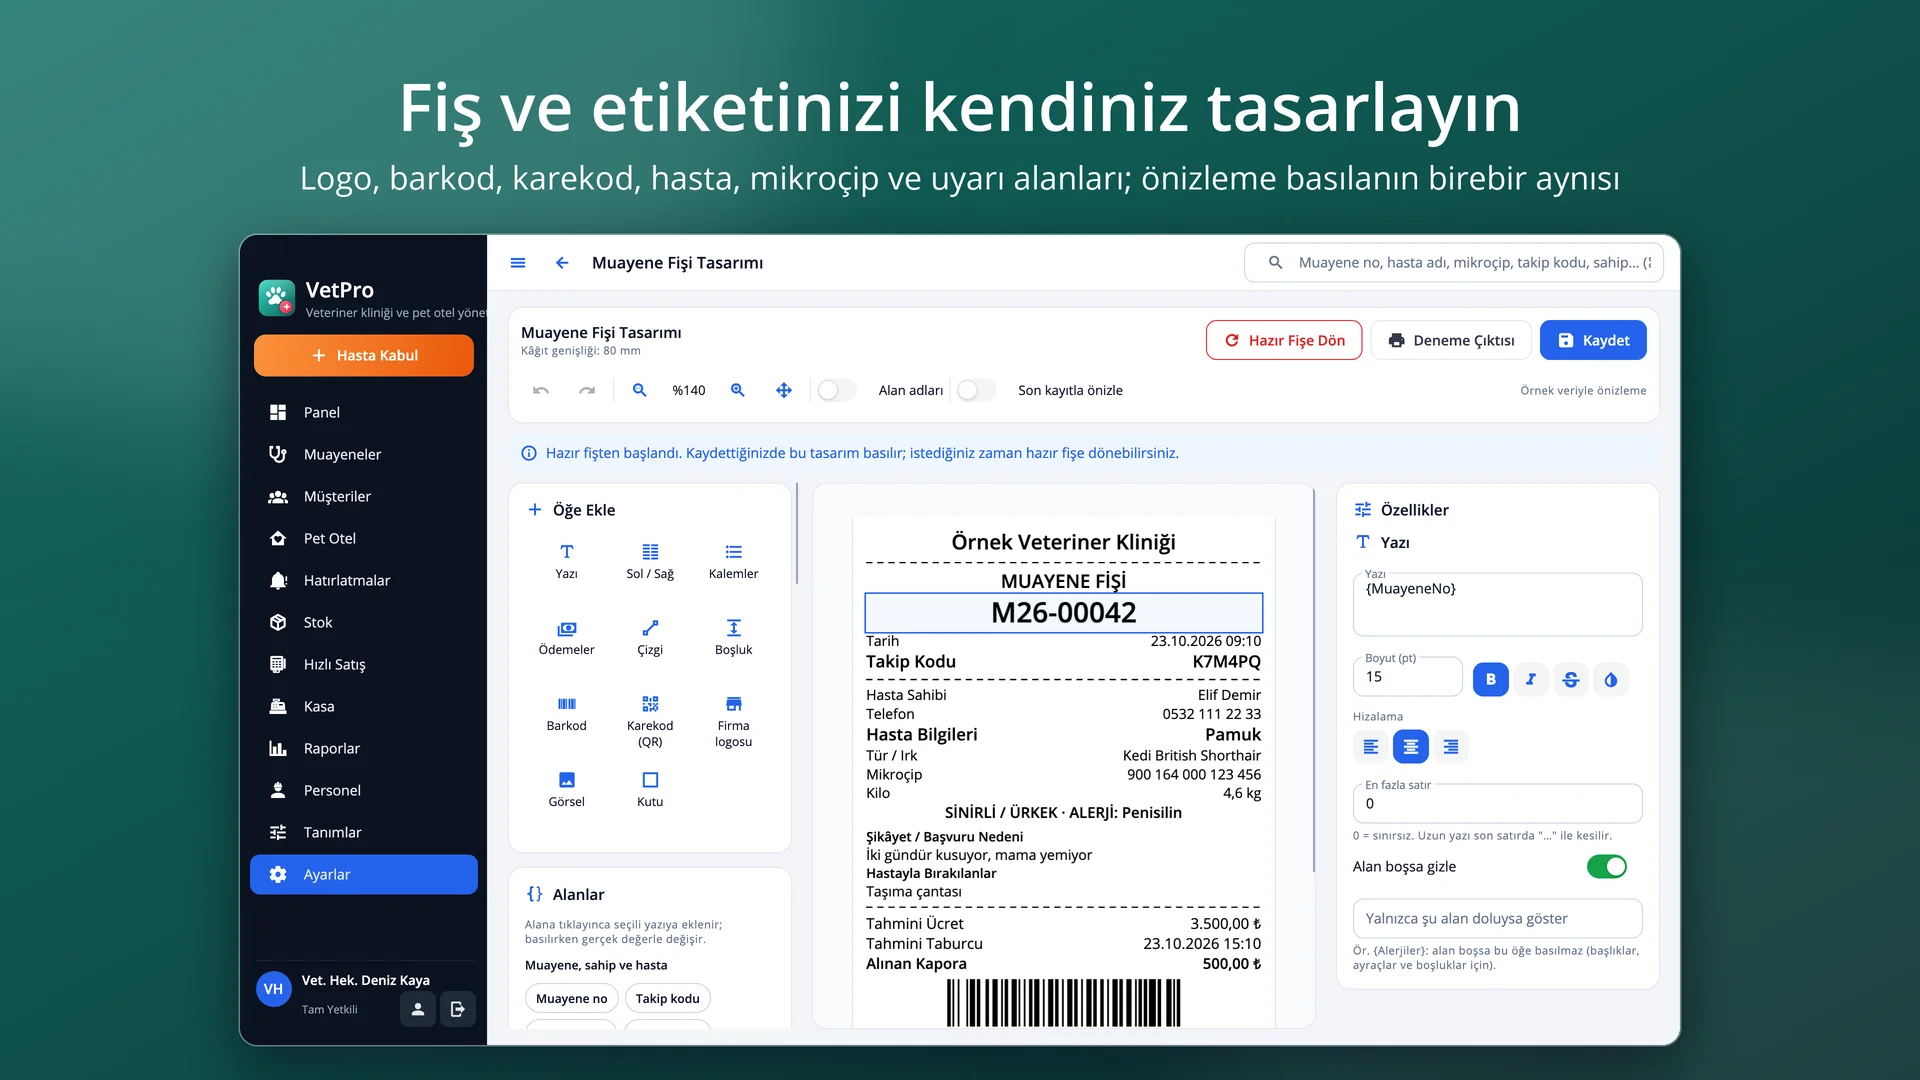
Task: Add a Kutu box element
Action: pos(650,789)
